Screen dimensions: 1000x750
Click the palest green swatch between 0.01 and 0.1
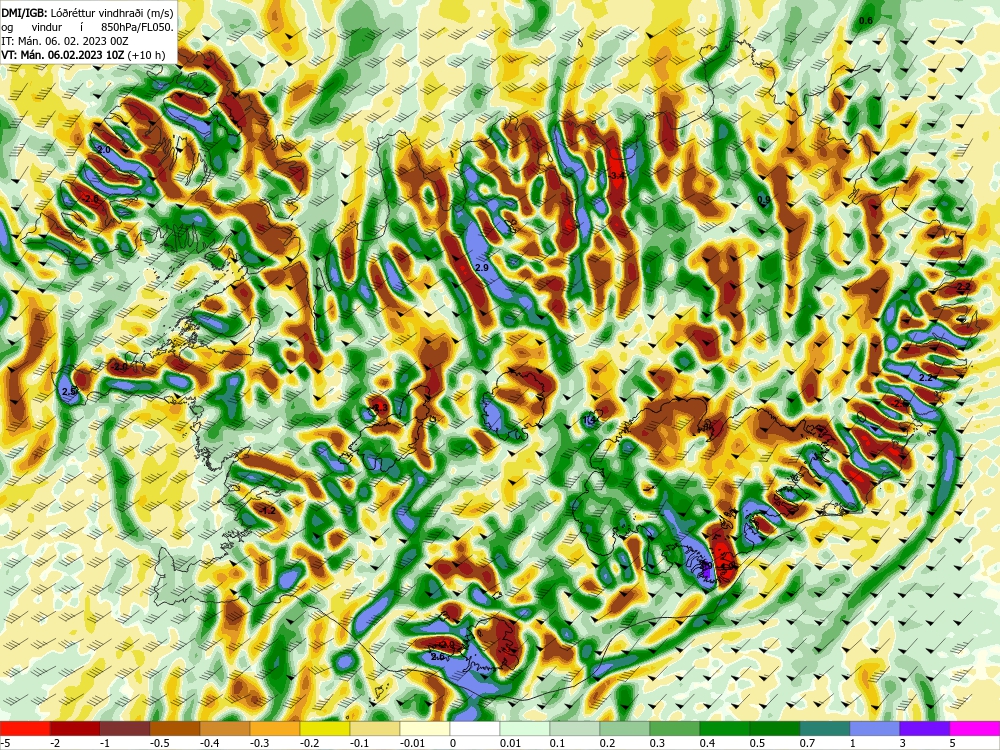point(525,728)
